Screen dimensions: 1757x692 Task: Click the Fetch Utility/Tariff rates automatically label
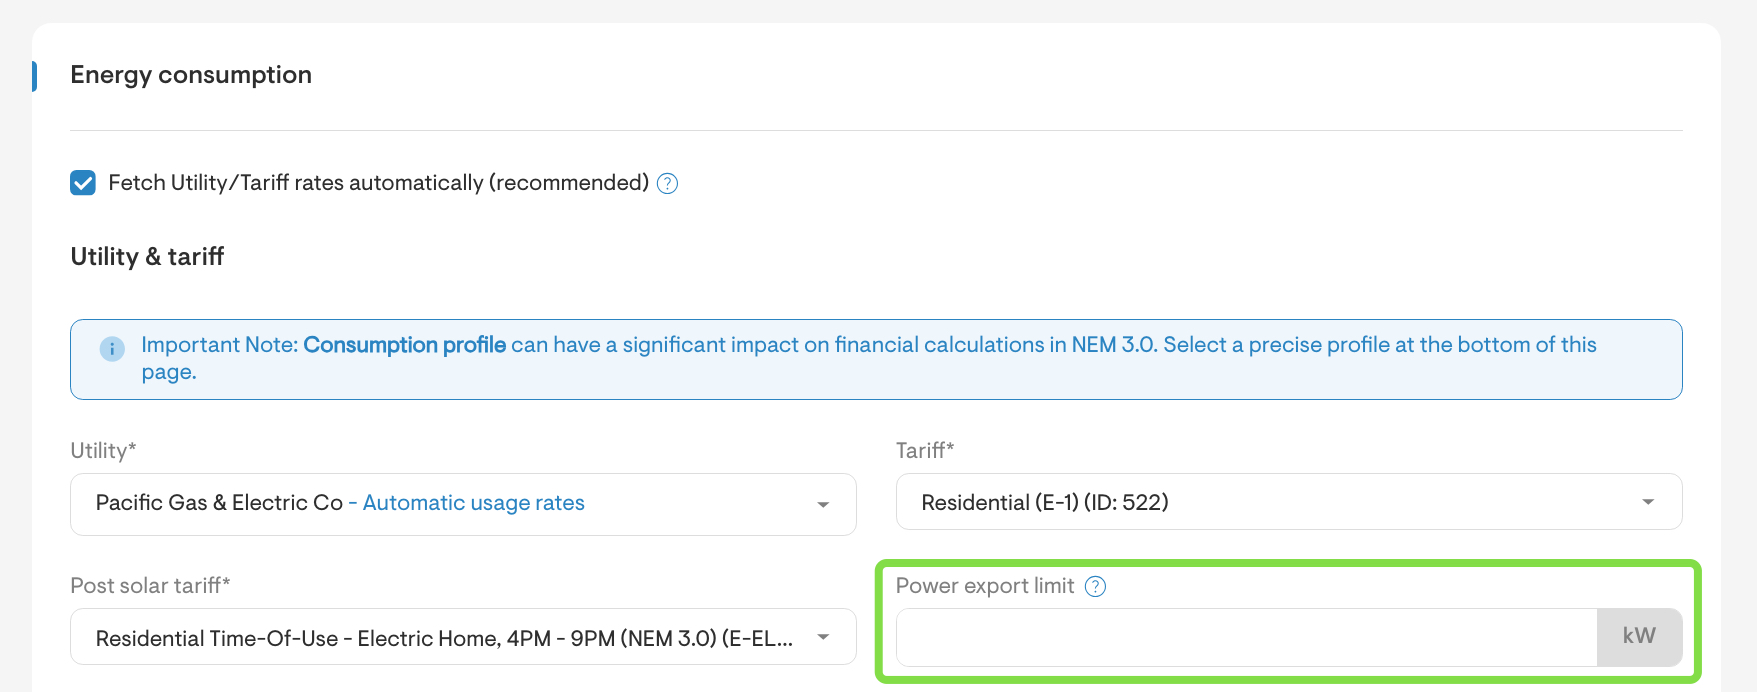pos(378,183)
